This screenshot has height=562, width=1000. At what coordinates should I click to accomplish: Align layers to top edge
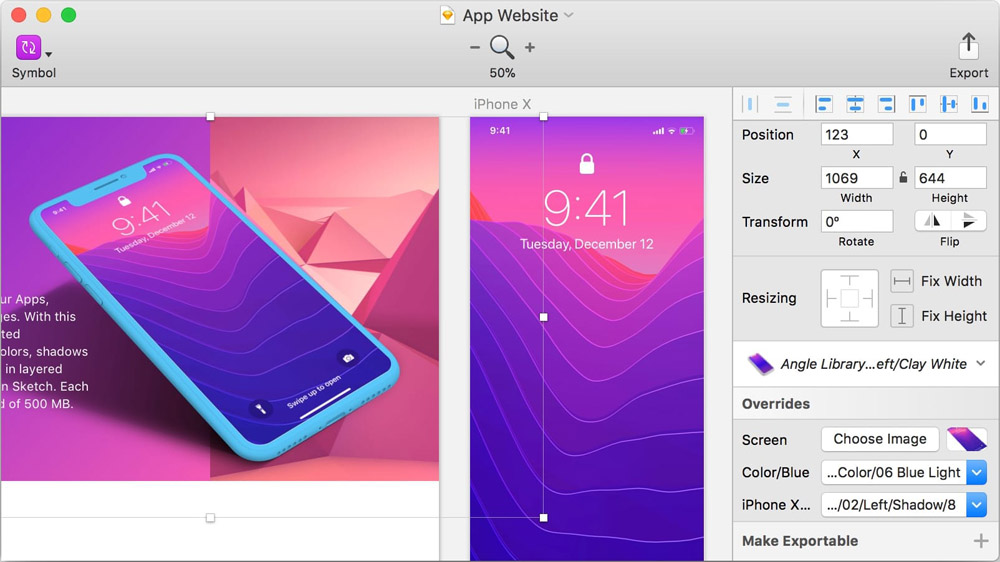point(918,104)
